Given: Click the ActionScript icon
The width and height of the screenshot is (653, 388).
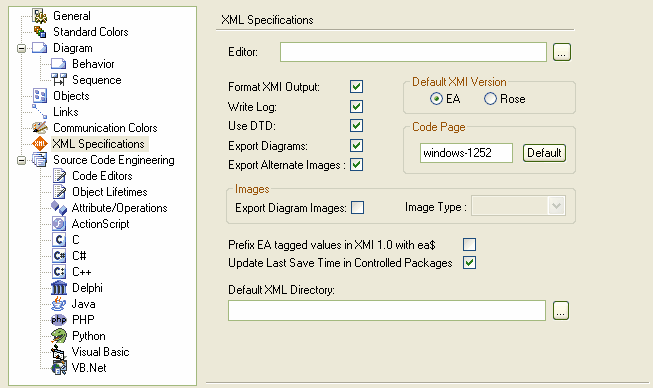Looking at the screenshot, I should pyautogui.click(x=59, y=224).
